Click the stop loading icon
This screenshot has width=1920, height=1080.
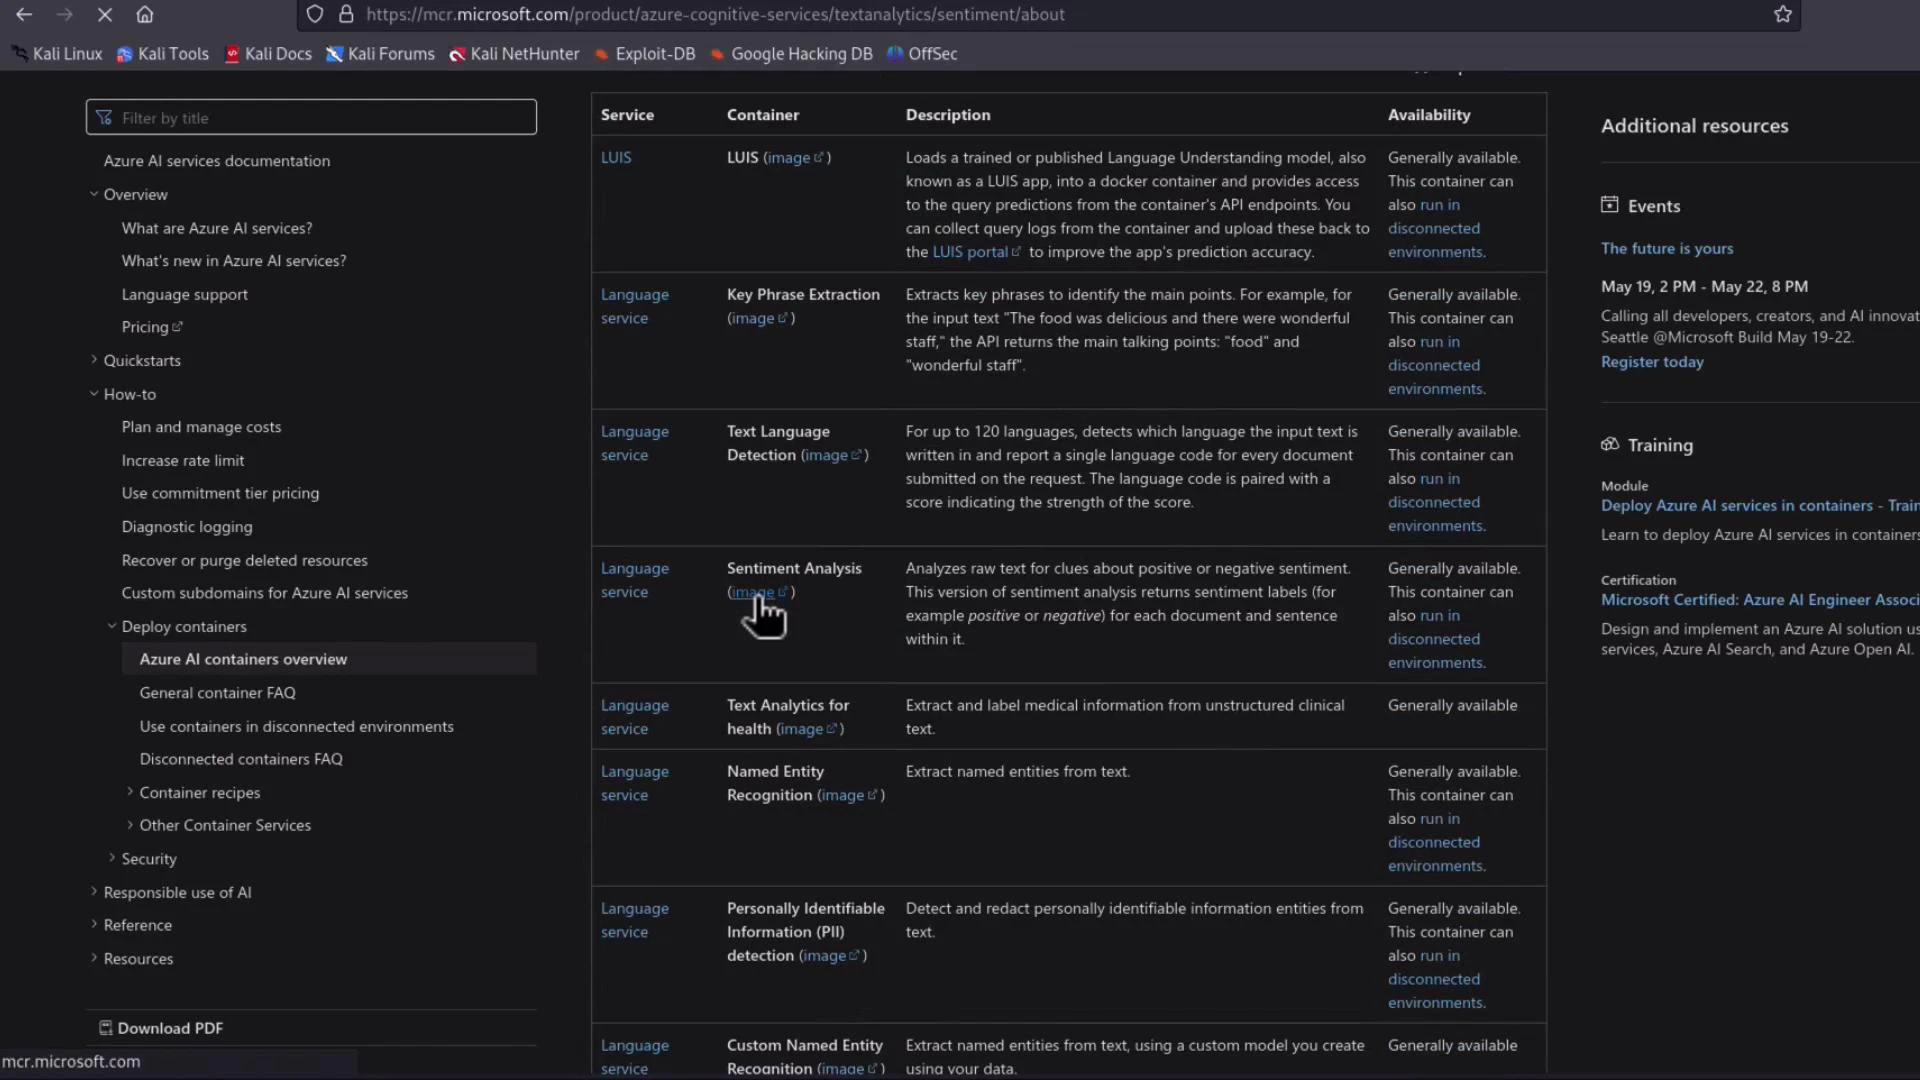(x=105, y=14)
